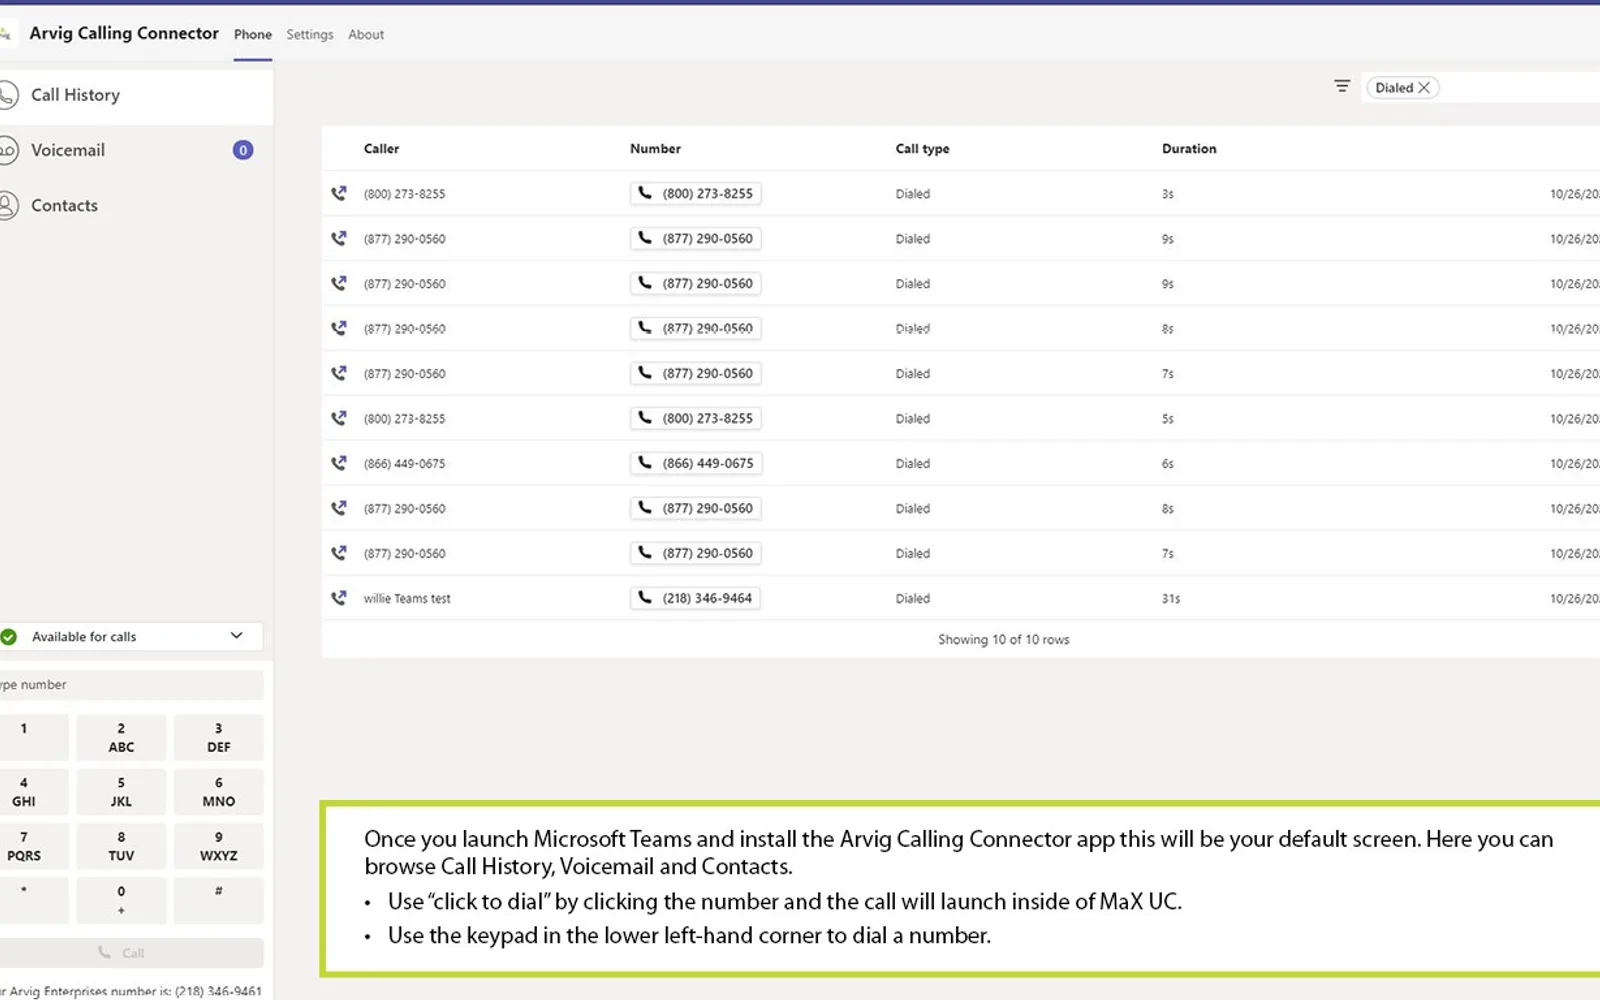Click outgoing call icon for the 3s call
Viewport: 1600px width, 1000px height.
click(339, 193)
